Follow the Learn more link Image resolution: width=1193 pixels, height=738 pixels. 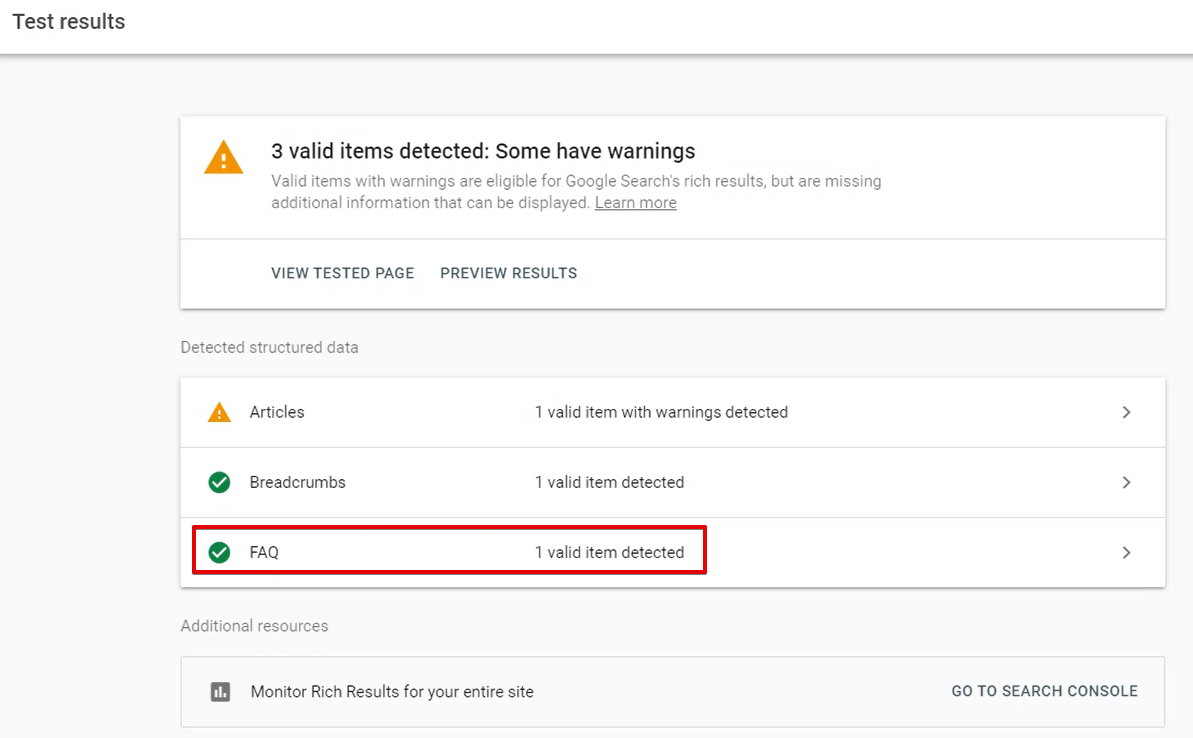[635, 203]
